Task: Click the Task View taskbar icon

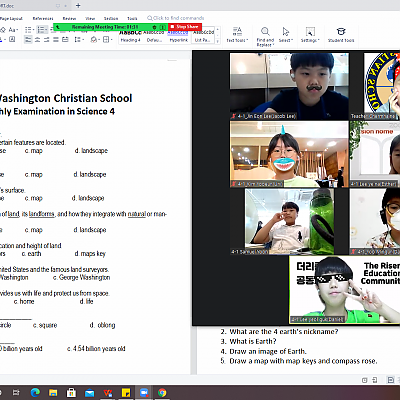Action: (x=16, y=392)
